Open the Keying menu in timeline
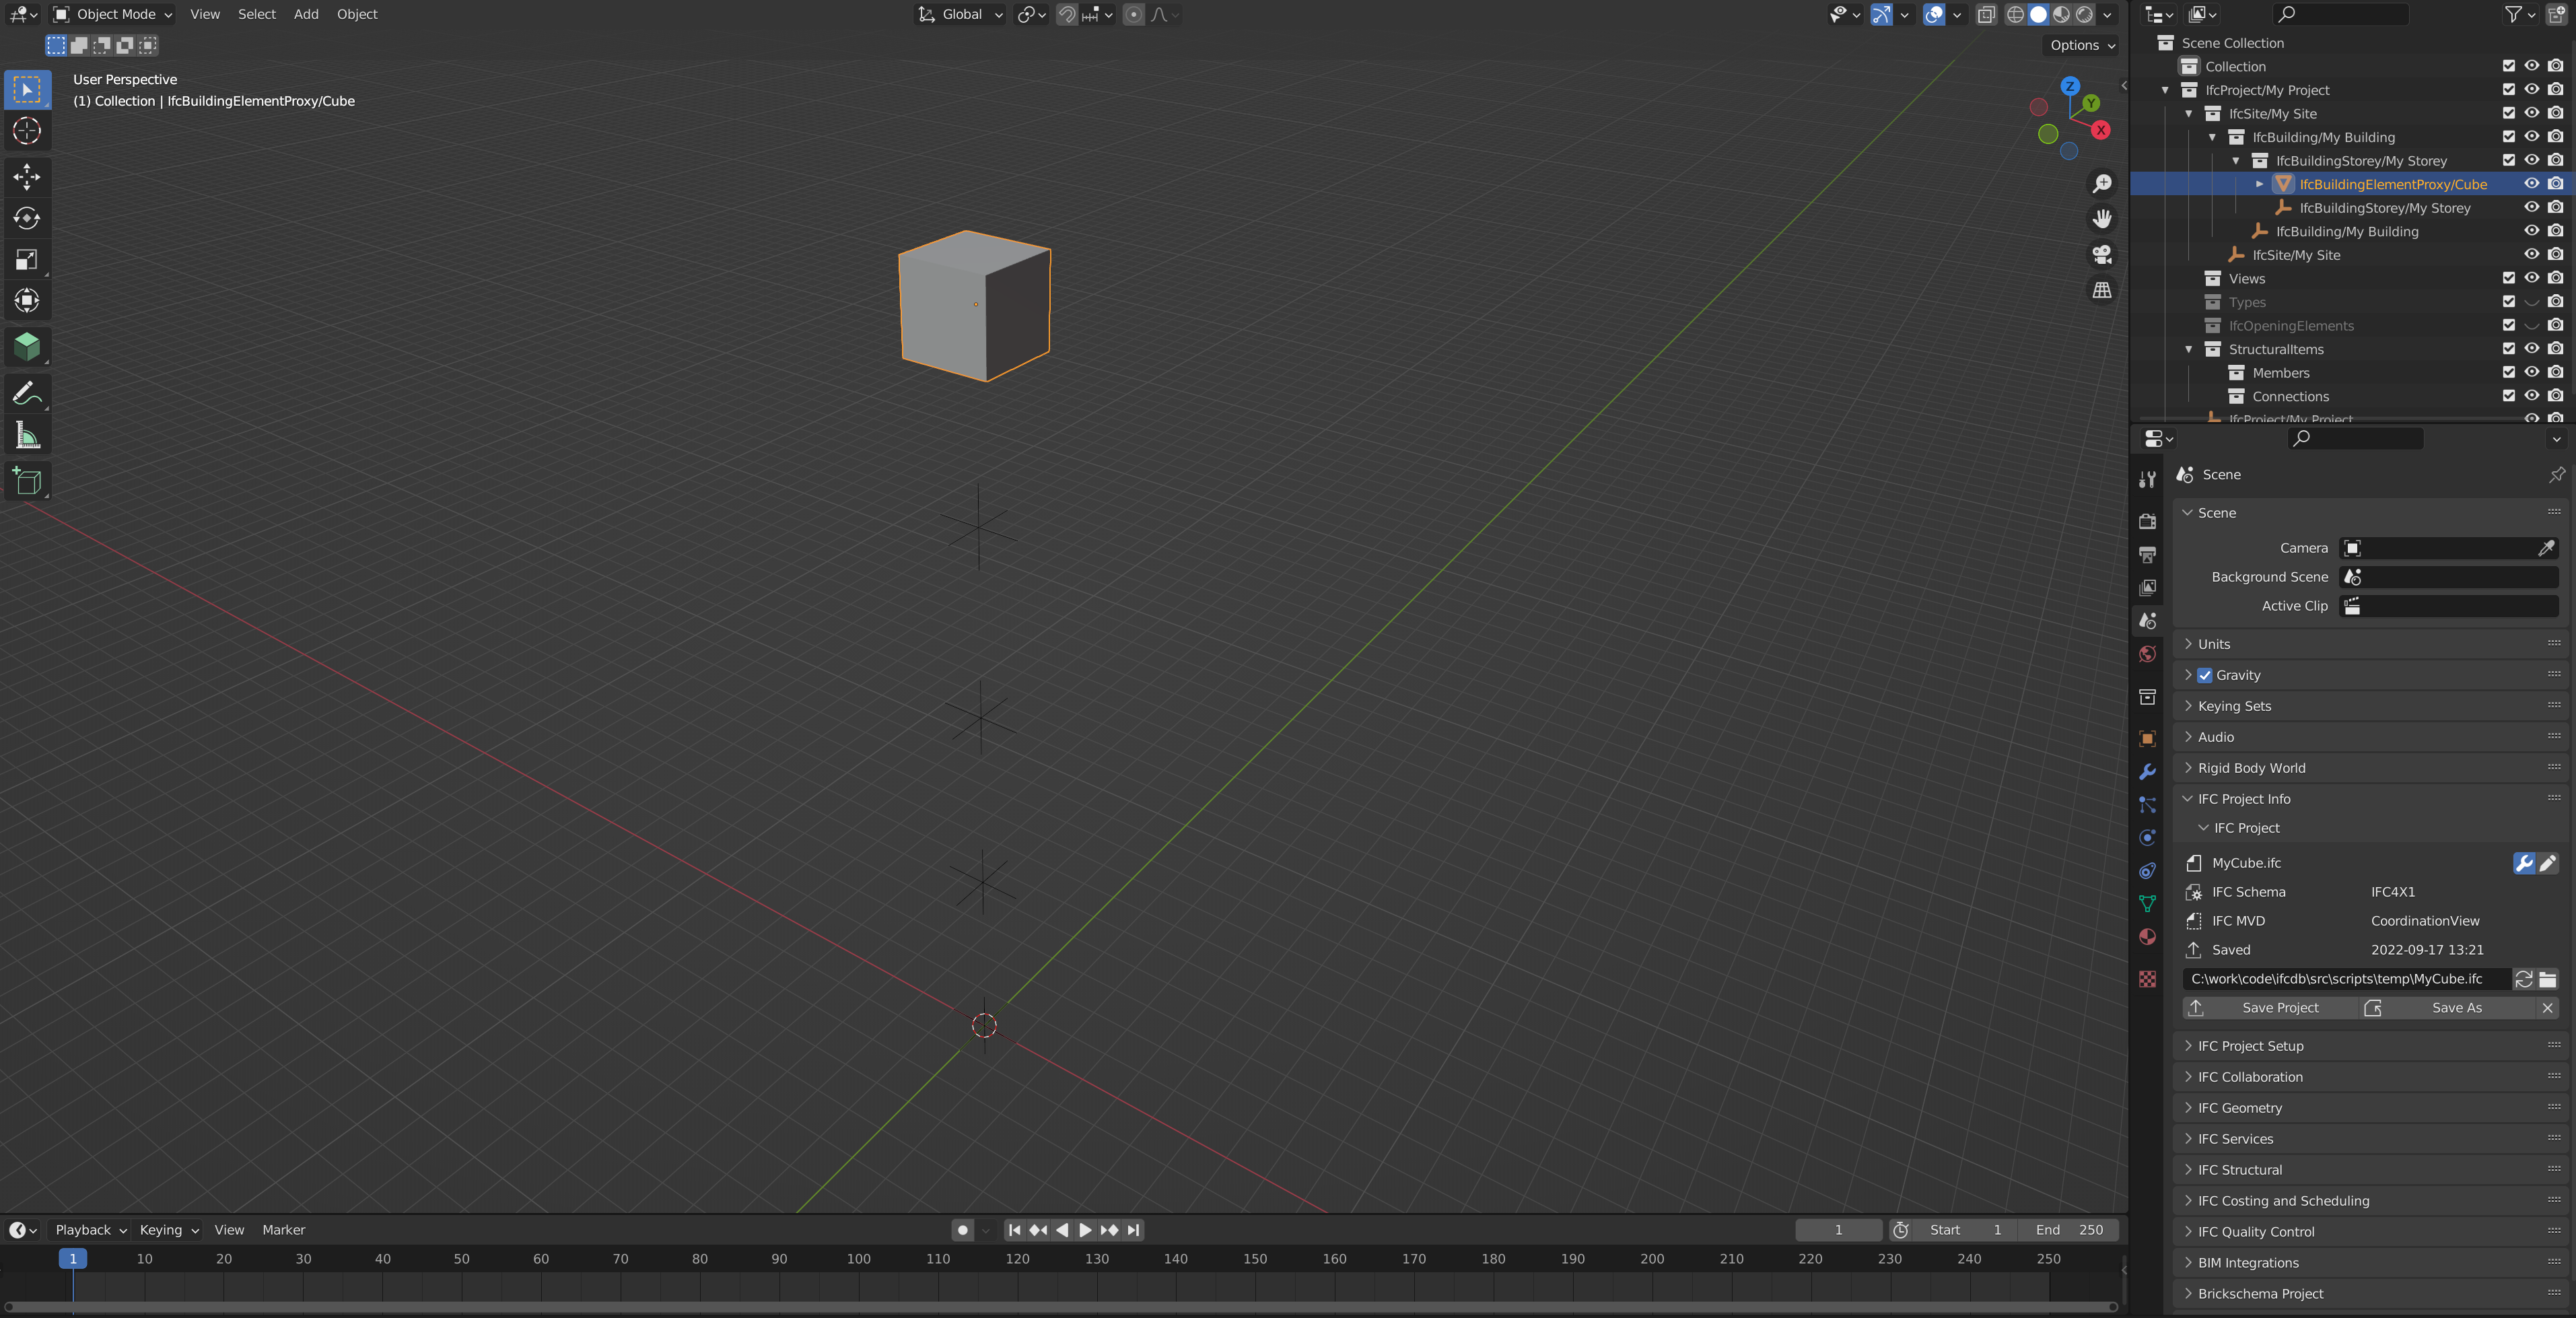2576x1318 pixels. 169,1230
